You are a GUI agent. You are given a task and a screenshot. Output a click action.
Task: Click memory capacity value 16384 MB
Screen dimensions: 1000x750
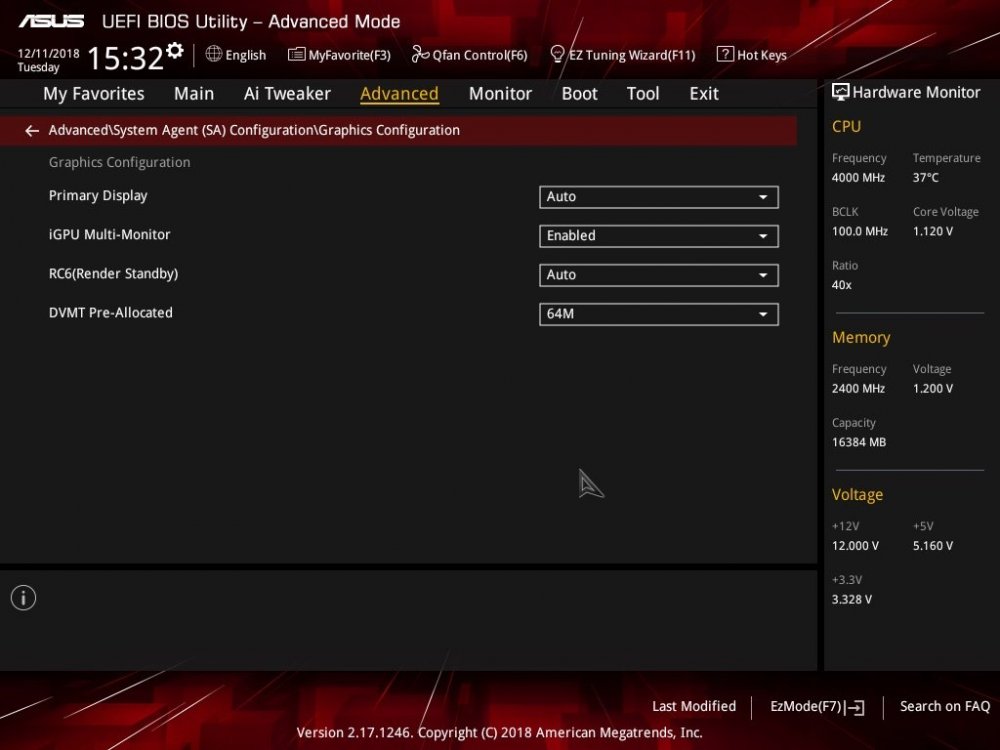pyautogui.click(x=859, y=442)
